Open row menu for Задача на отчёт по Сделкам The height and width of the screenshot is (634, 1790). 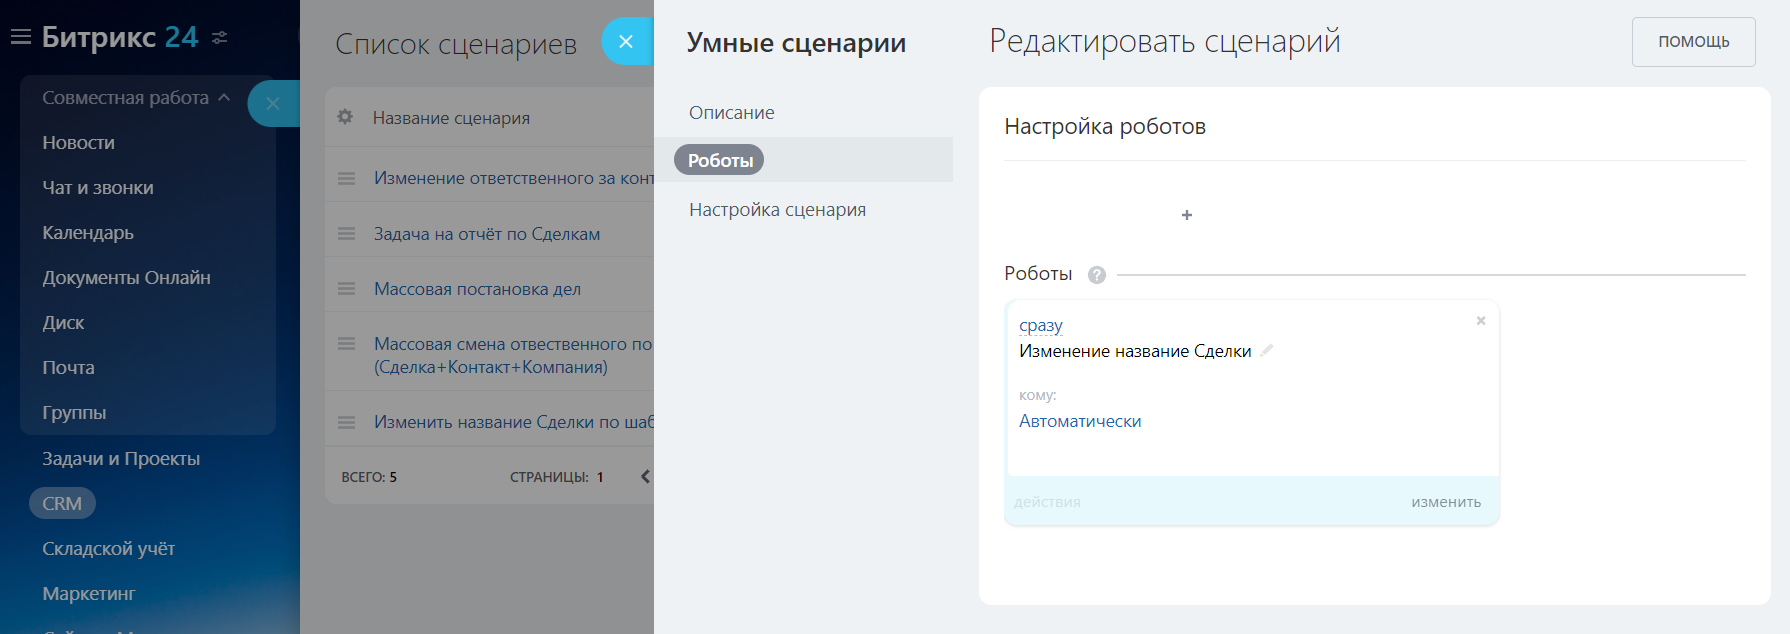[x=347, y=234]
